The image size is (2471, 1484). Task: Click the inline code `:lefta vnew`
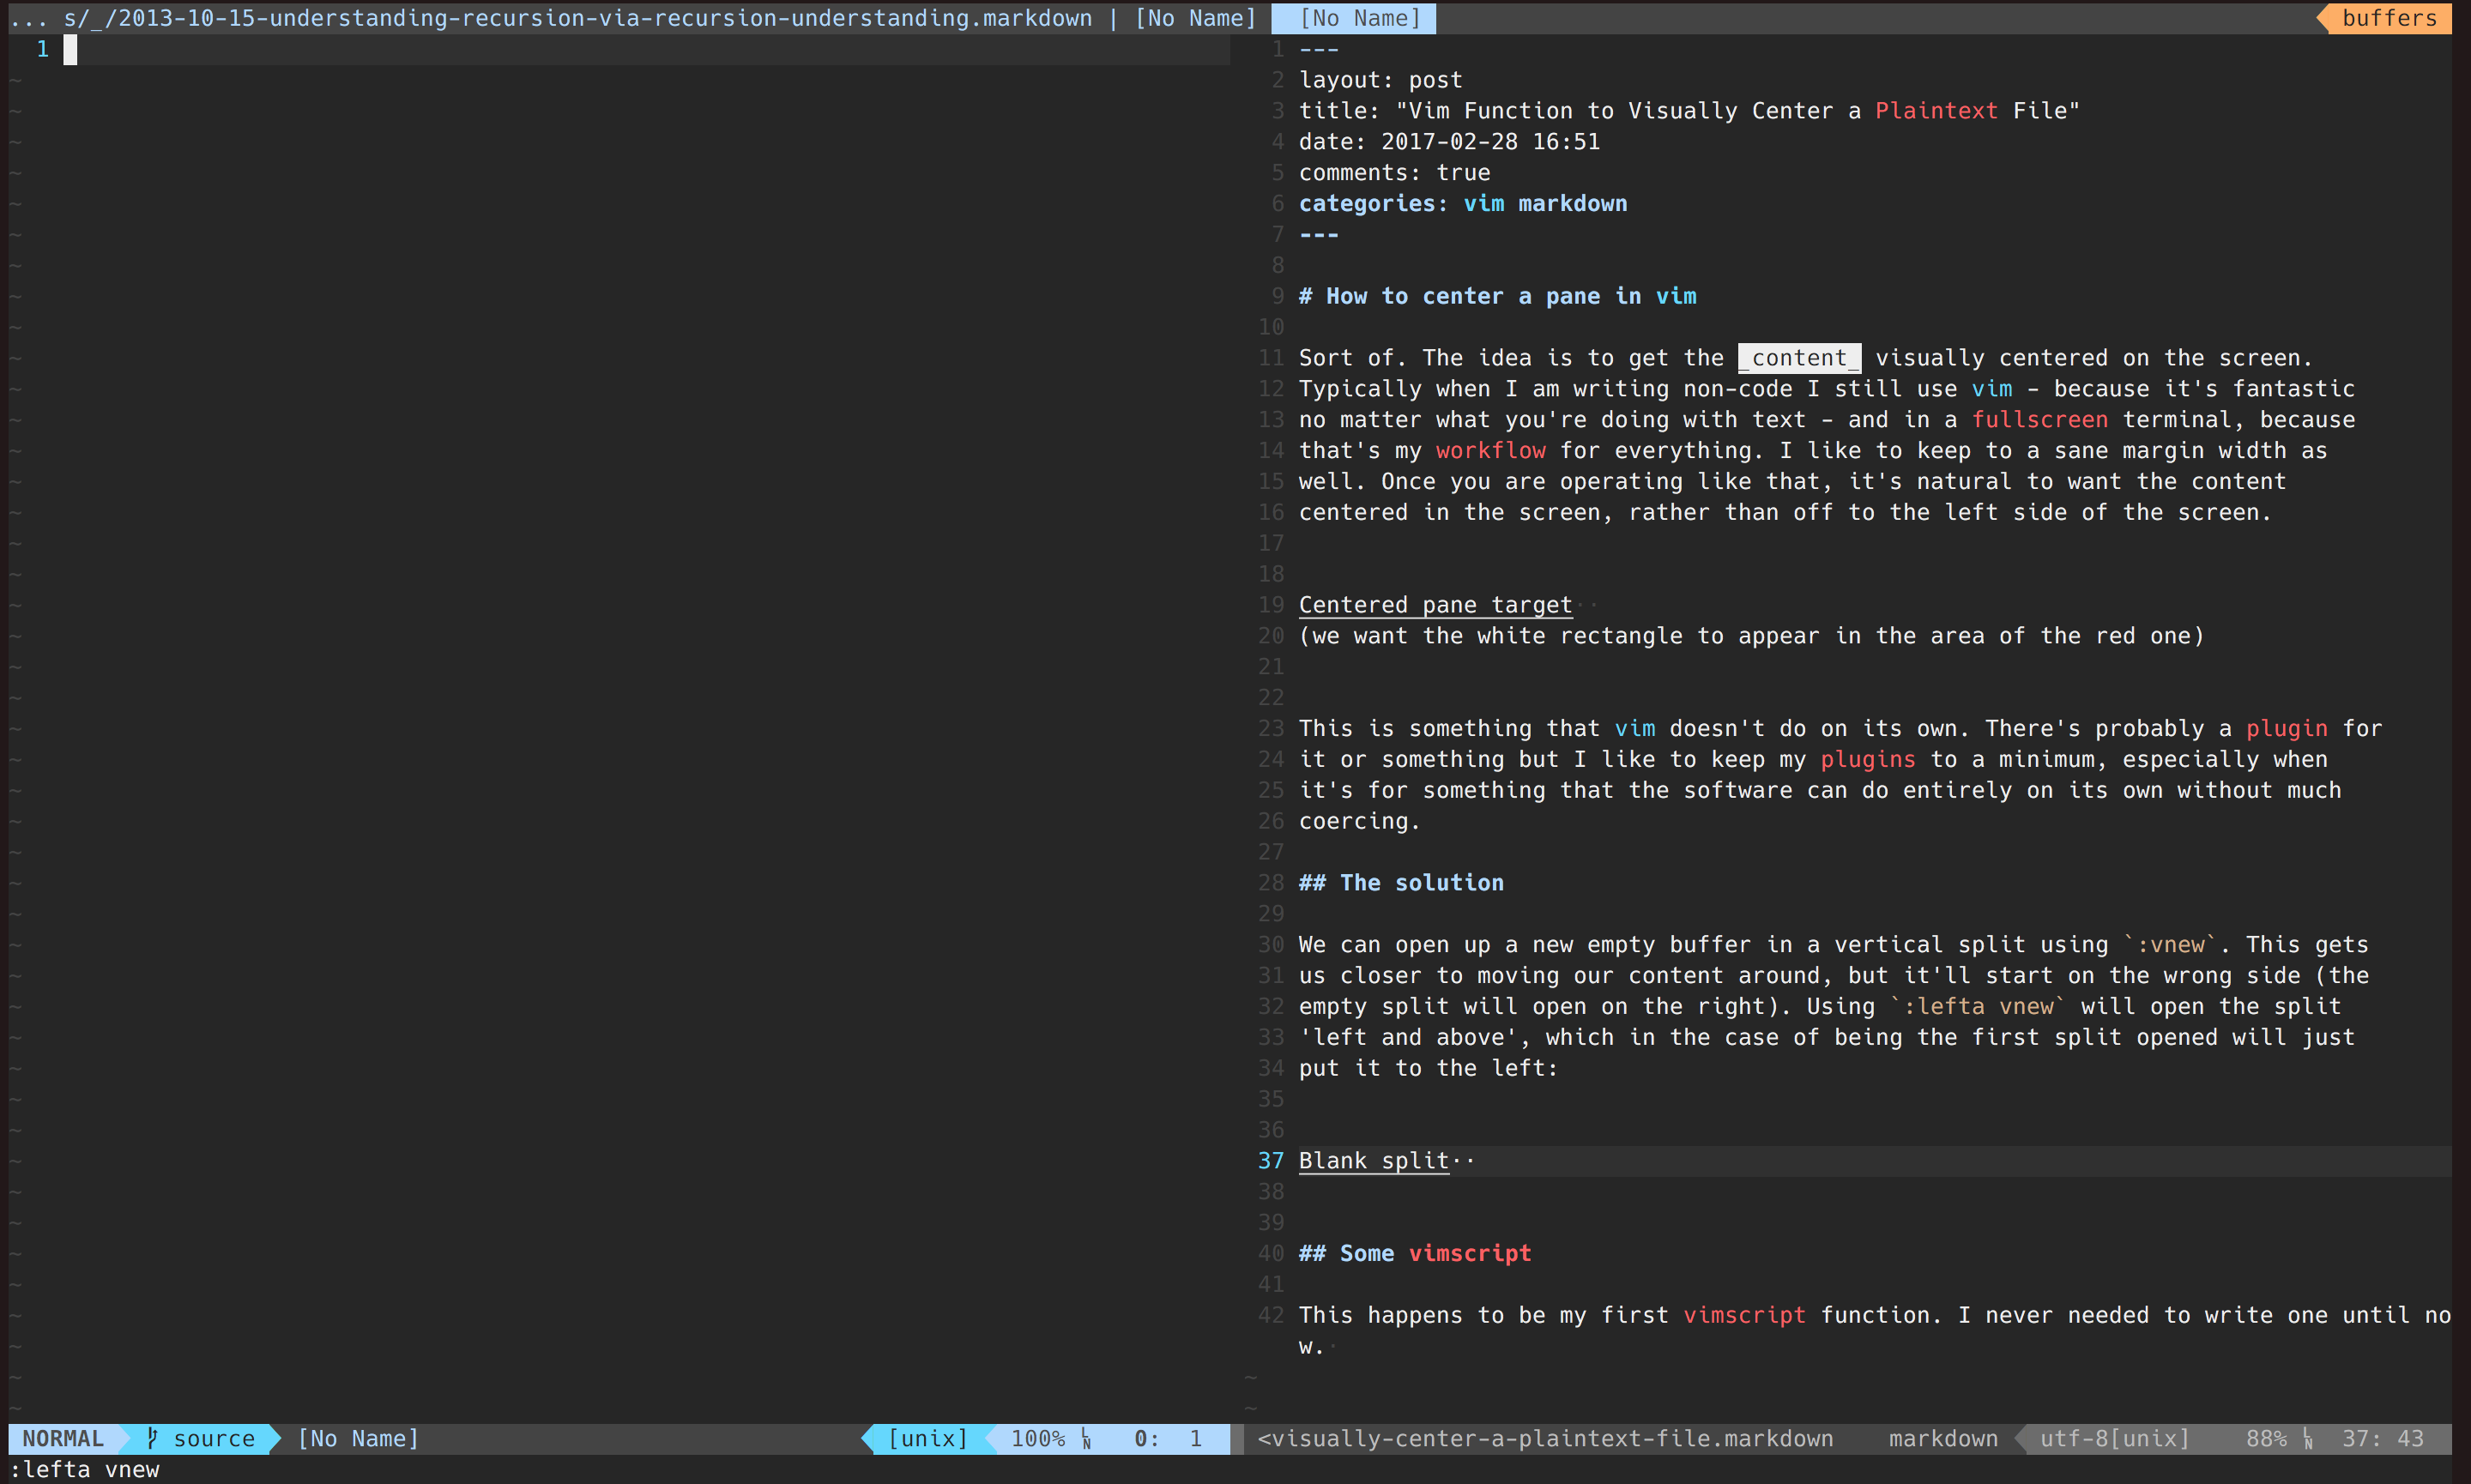pyautogui.click(x=1977, y=1007)
